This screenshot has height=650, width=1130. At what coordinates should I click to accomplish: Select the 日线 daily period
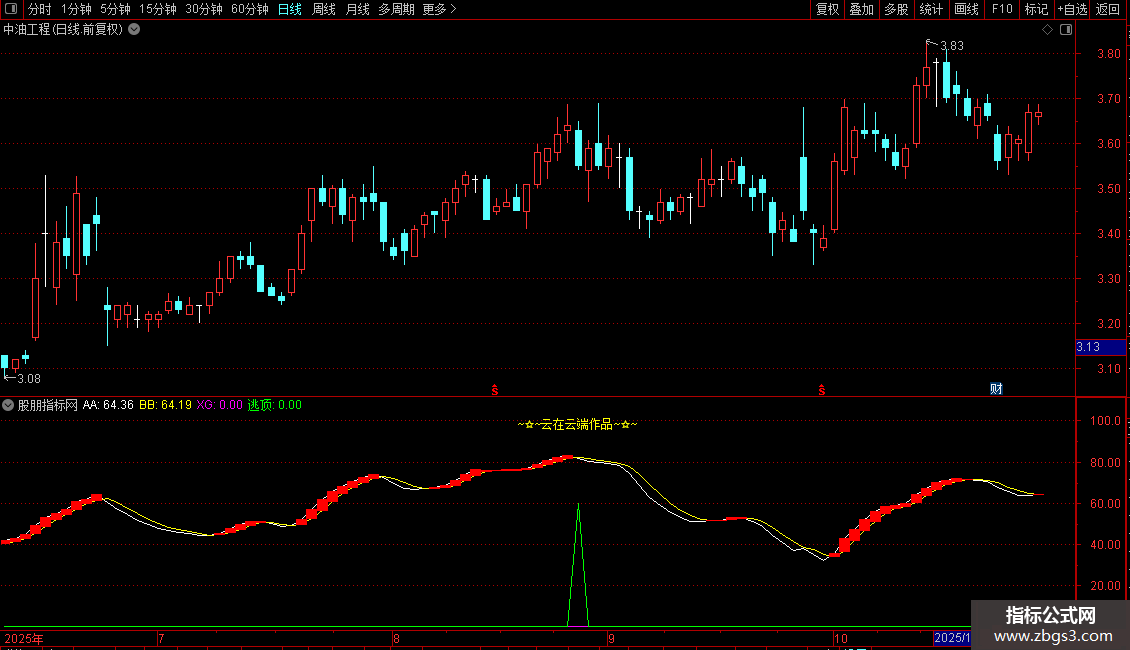tap(290, 9)
